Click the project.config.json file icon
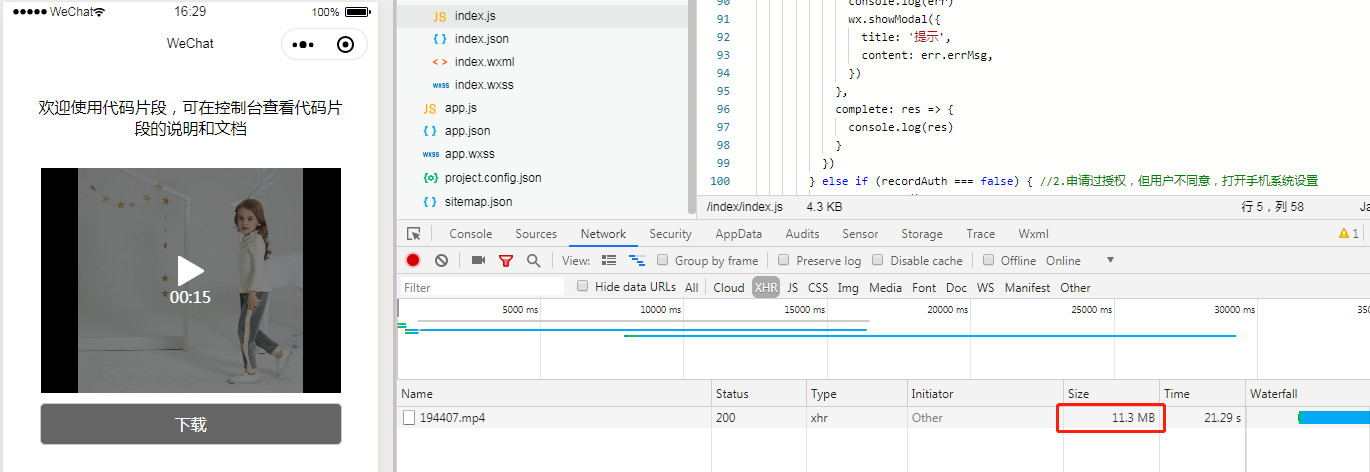The height and width of the screenshot is (472, 1370). coord(430,178)
